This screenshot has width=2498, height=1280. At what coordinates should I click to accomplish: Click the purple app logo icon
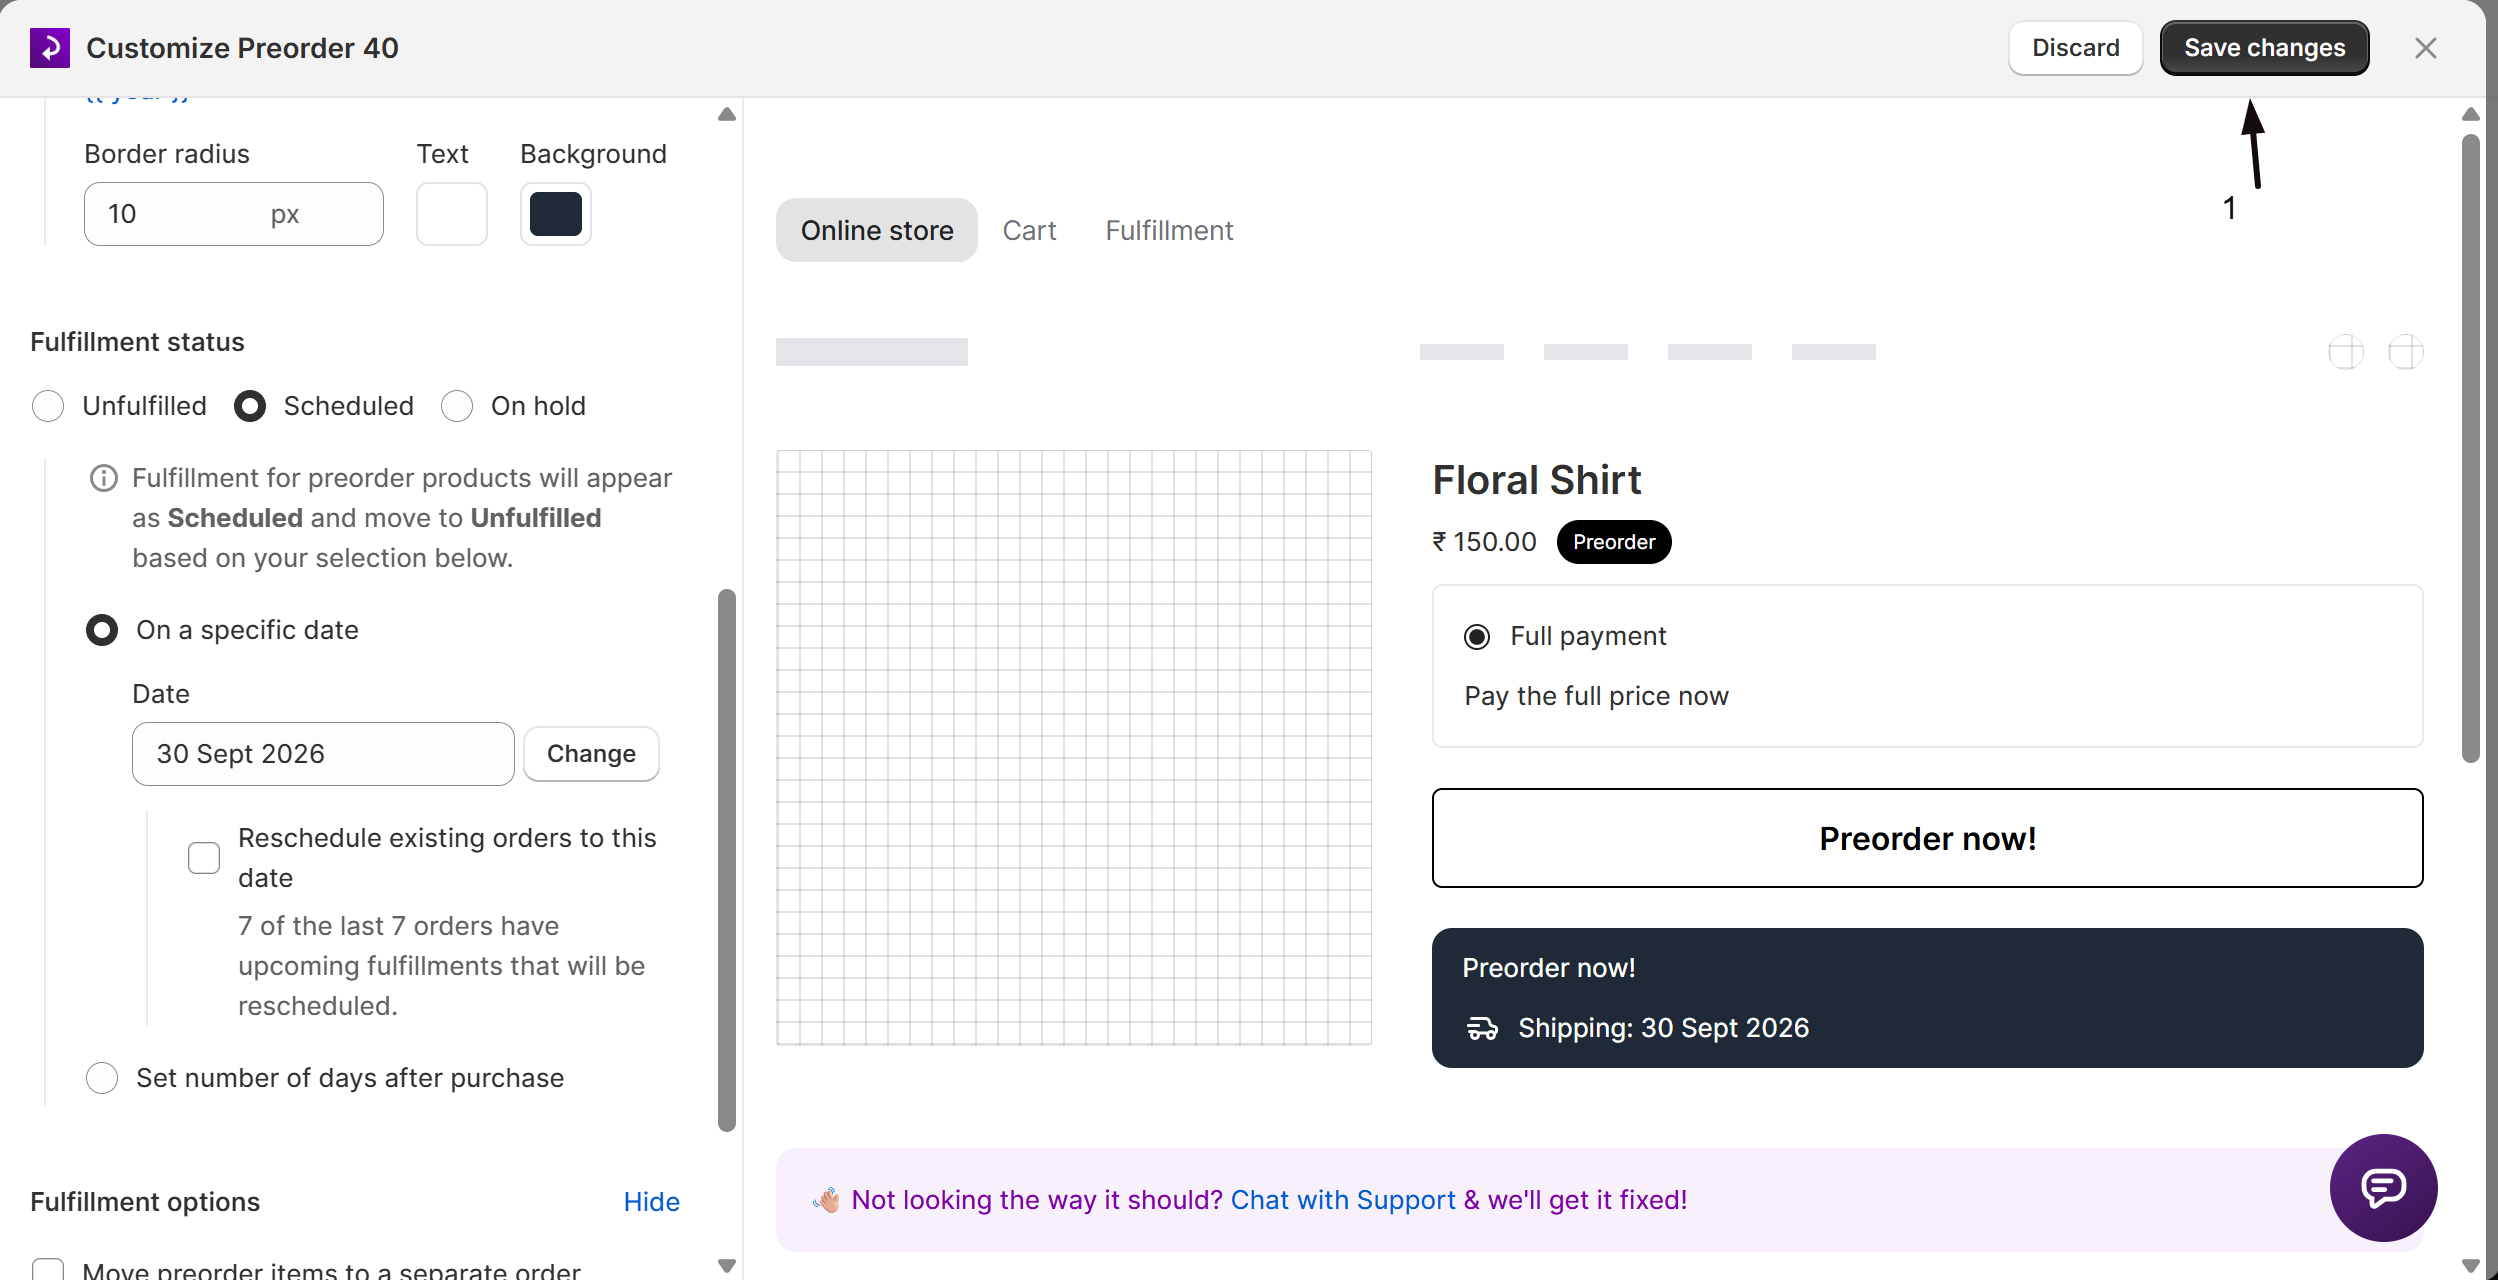point(50,48)
